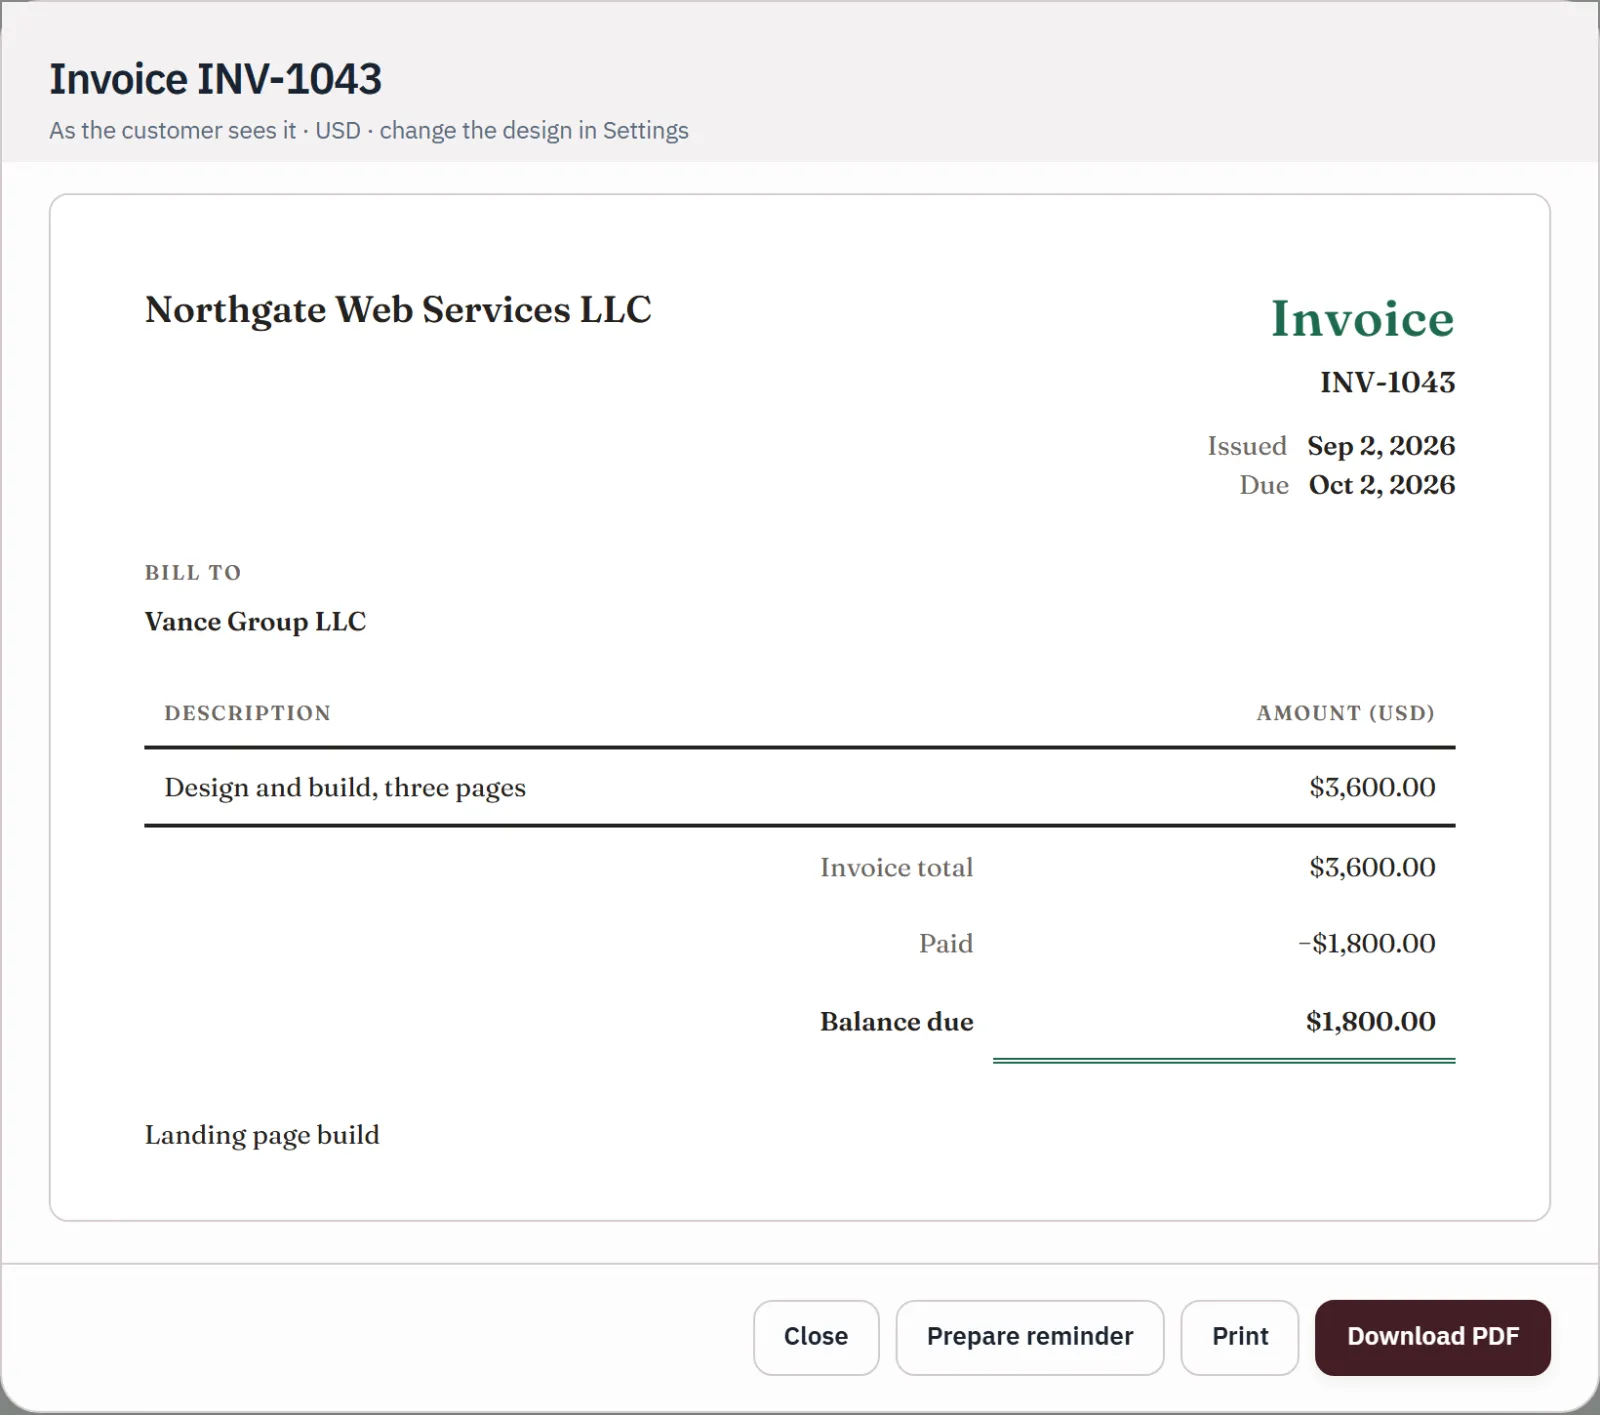Click the balance due amount $1,800.00

[x=1370, y=1022]
